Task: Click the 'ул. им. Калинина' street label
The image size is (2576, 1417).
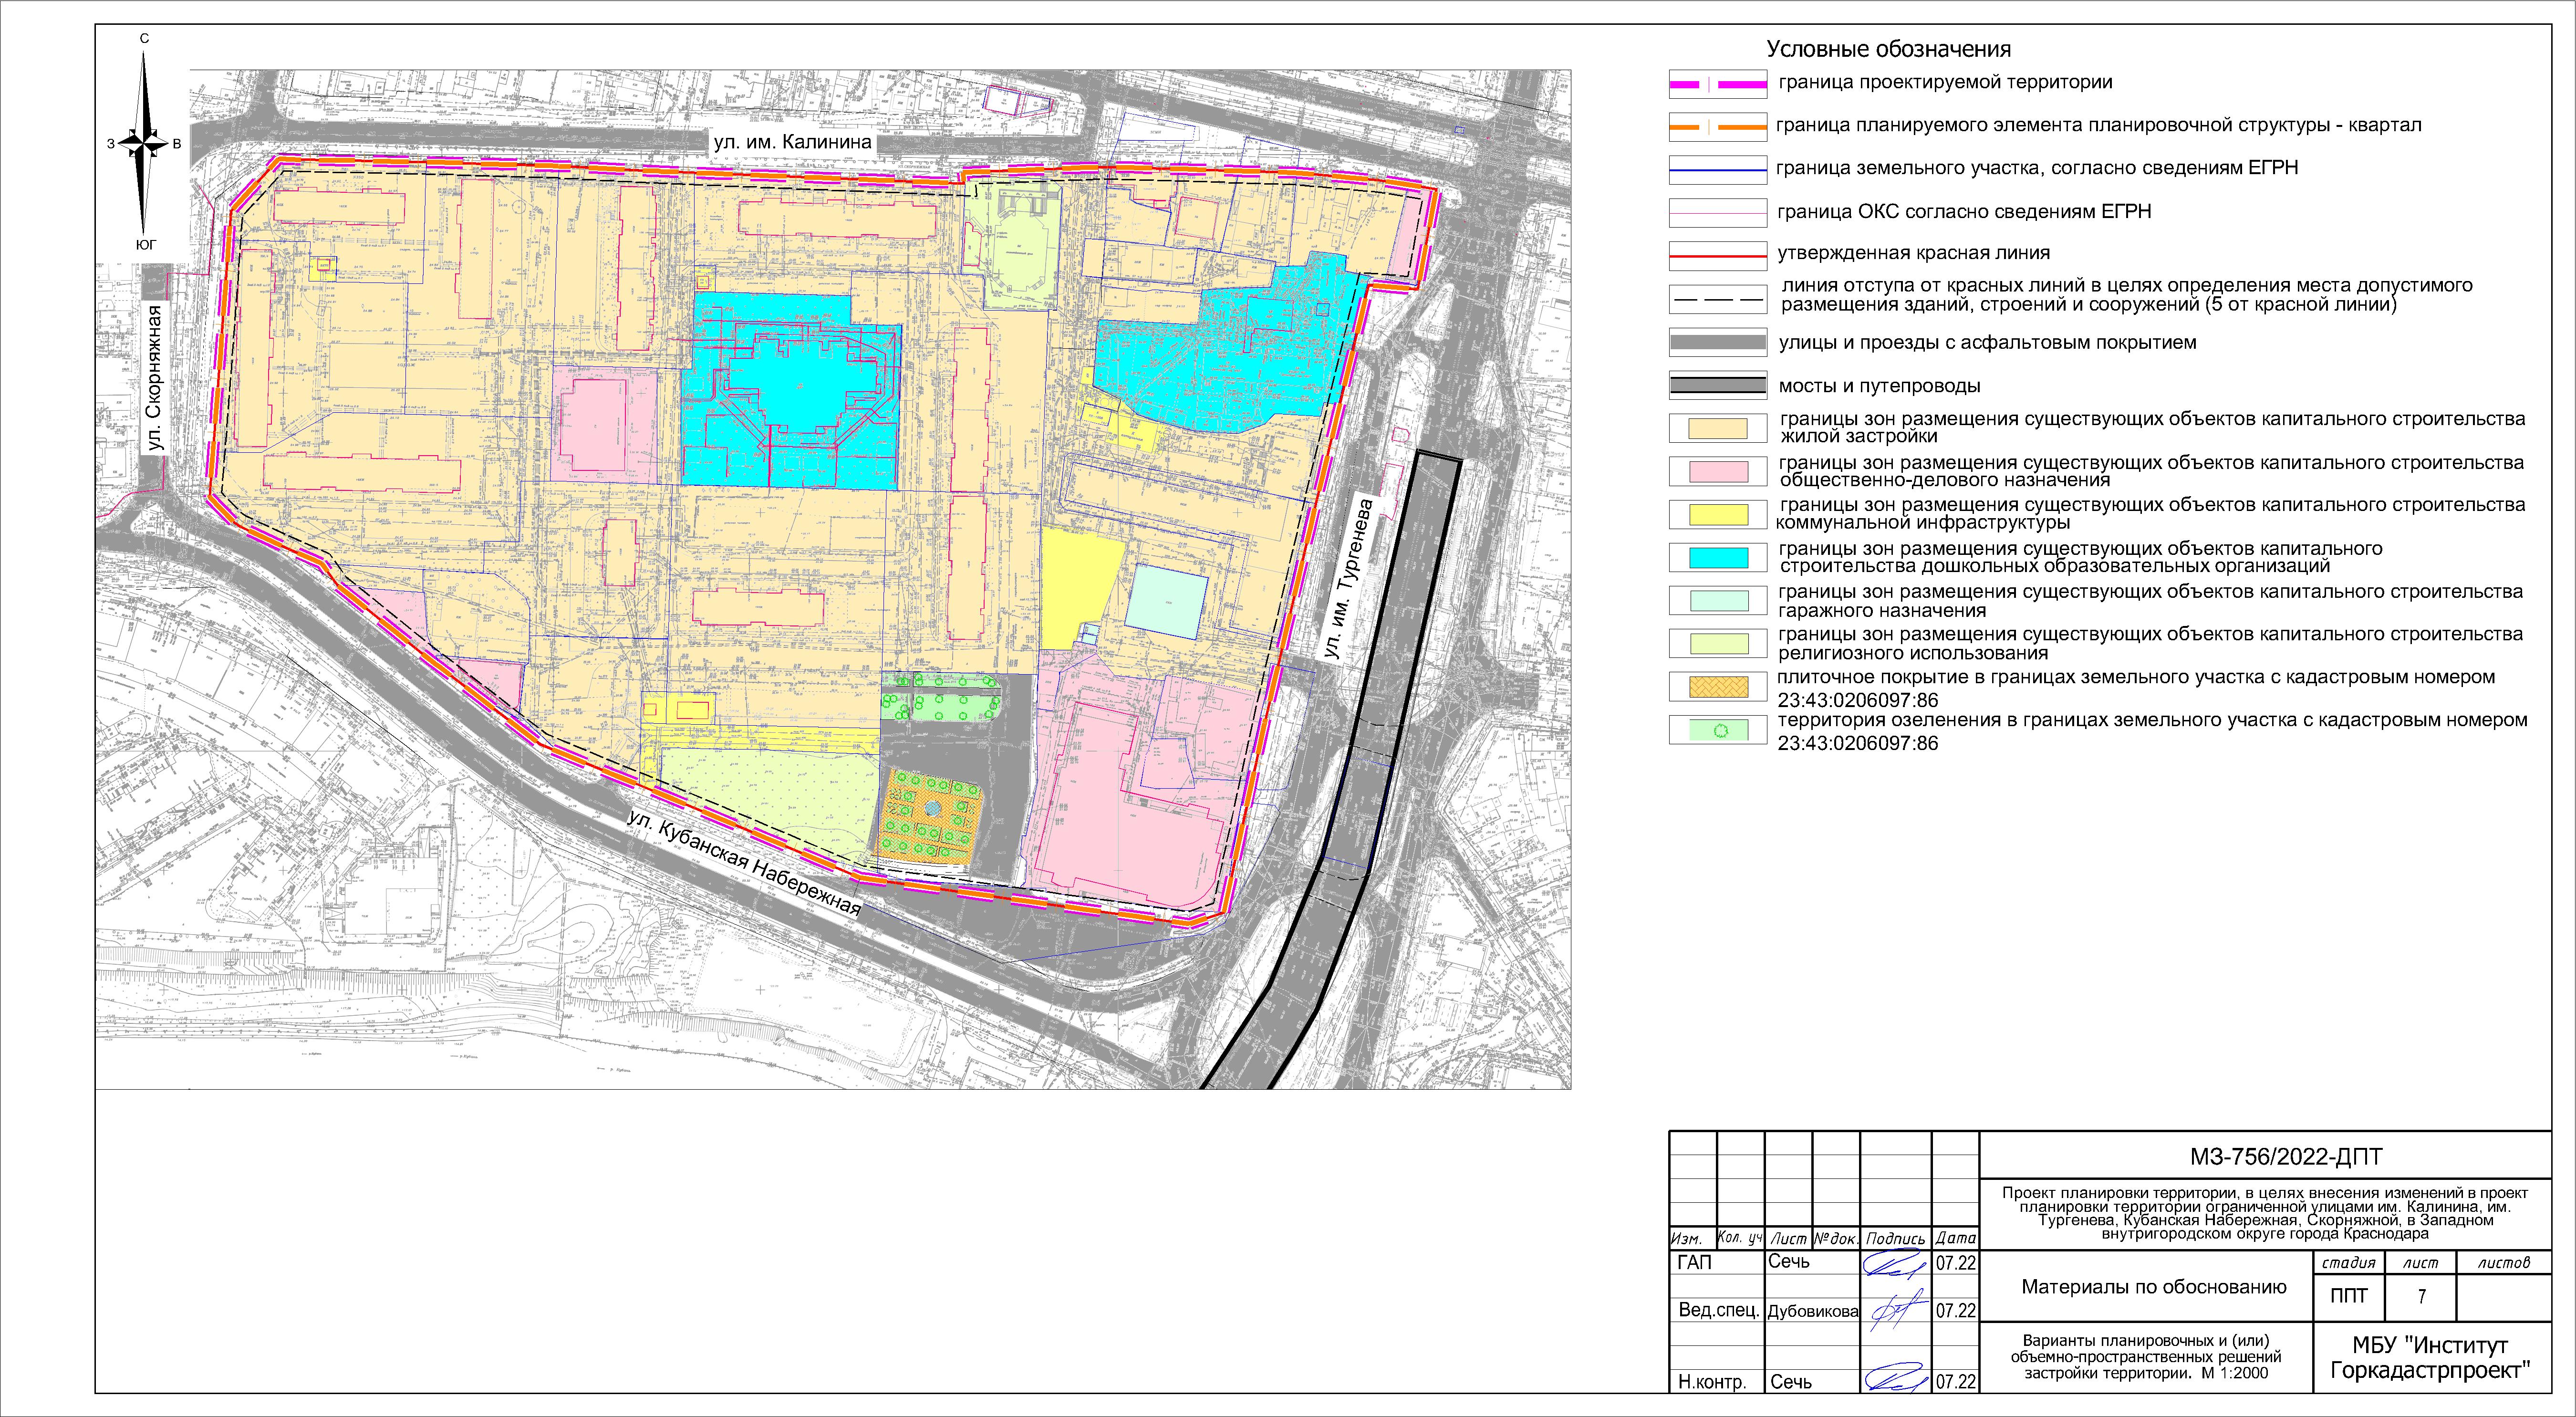Action: click(x=792, y=142)
